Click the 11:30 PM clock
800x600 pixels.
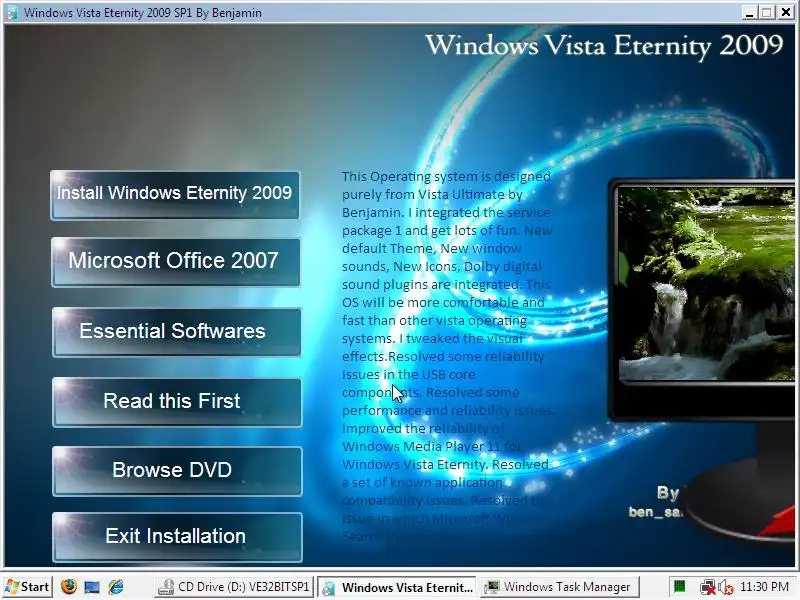pyautogui.click(x=764, y=587)
